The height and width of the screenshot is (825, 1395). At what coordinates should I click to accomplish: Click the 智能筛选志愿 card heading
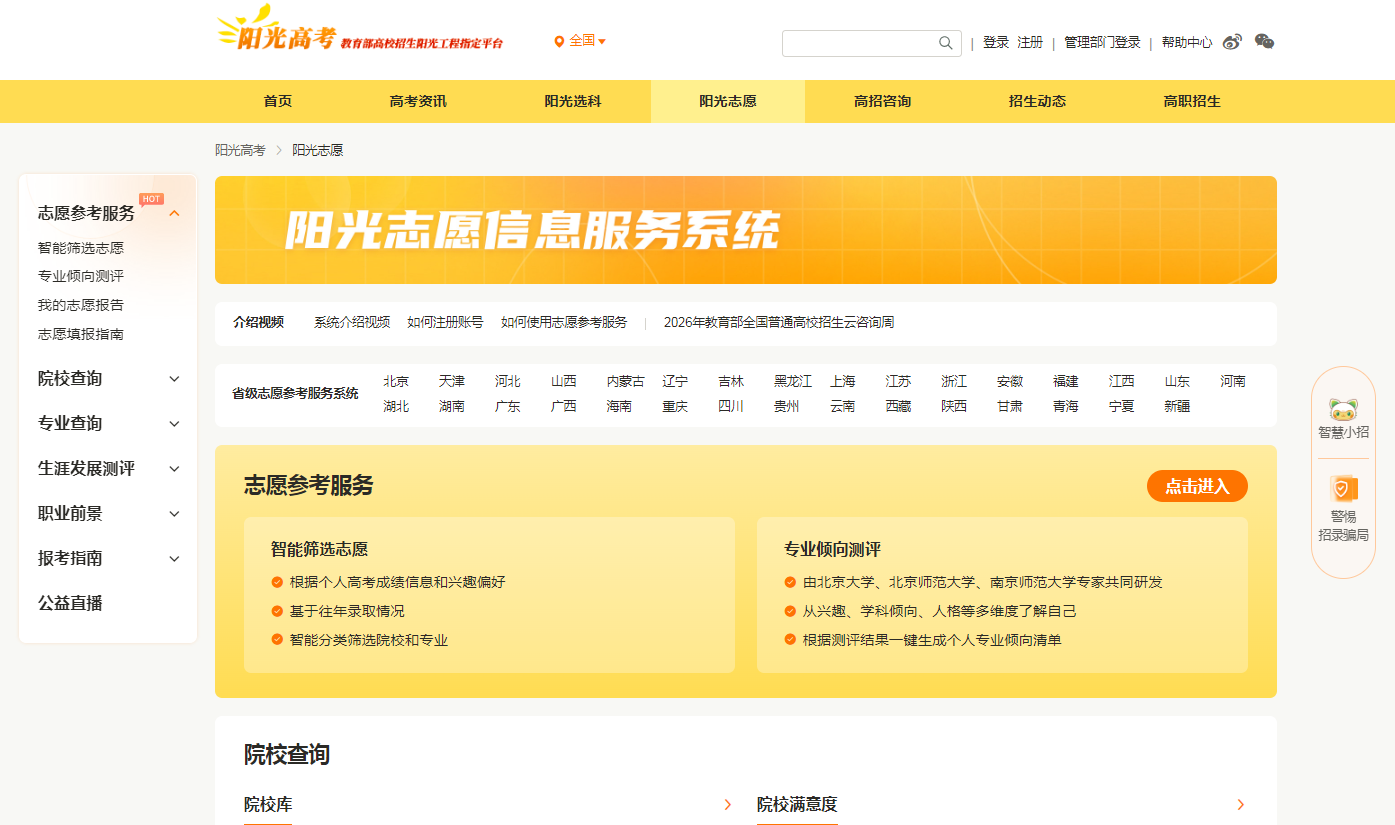click(319, 549)
